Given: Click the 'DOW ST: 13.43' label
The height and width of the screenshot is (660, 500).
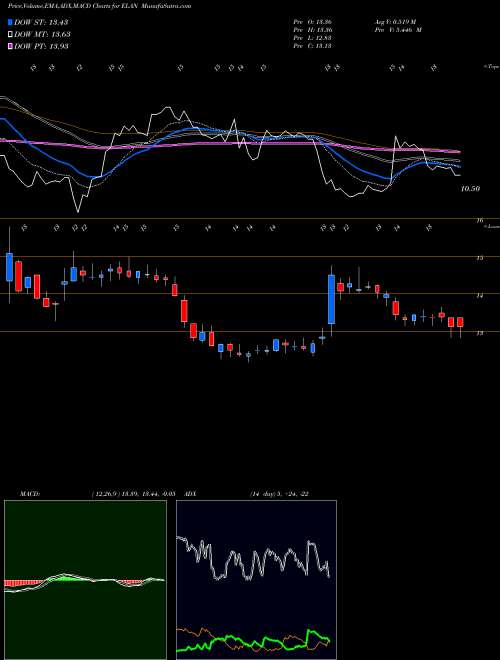Looking at the screenshot, I should click(x=41, y=22).
